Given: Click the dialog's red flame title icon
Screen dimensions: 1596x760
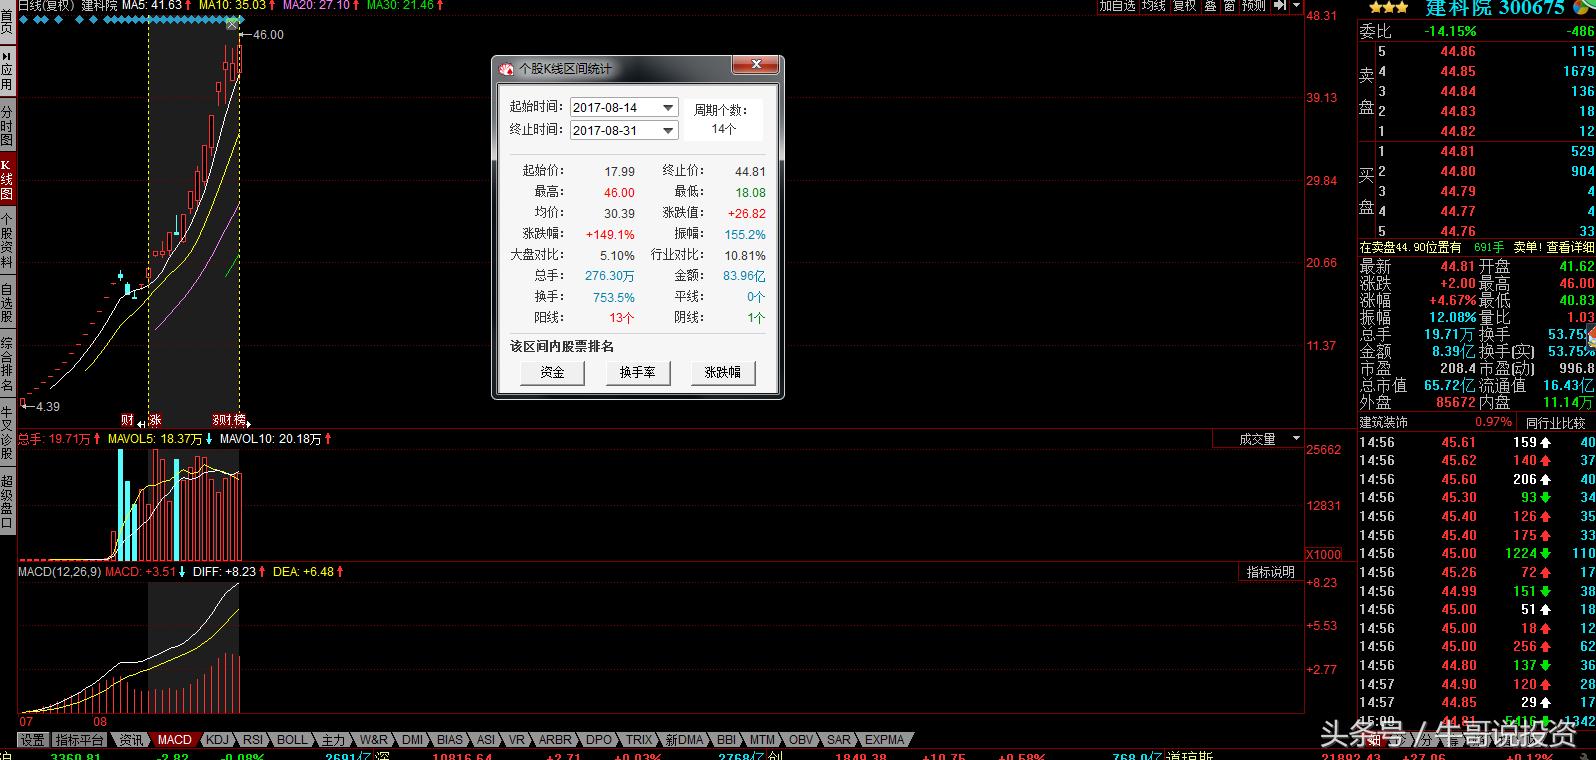Looking at the screenshot, I should coord(506,69).
